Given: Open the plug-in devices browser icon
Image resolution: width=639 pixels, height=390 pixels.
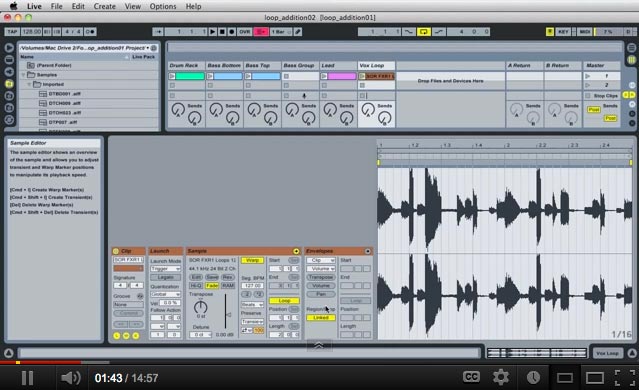Looking at the screenshot, I should (9, 72).
